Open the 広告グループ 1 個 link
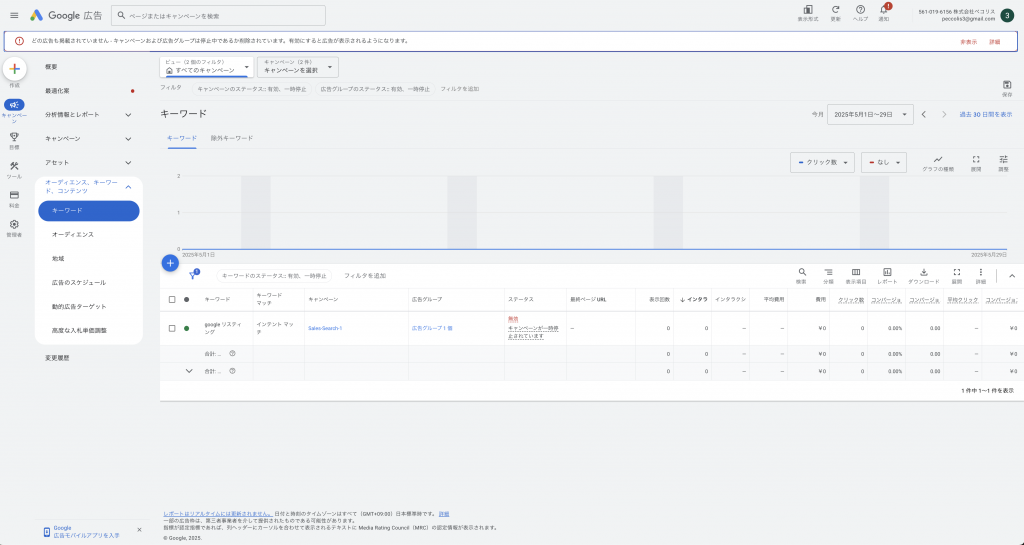This screenshot has width=1024, height=545. click(x=432, y=328)
